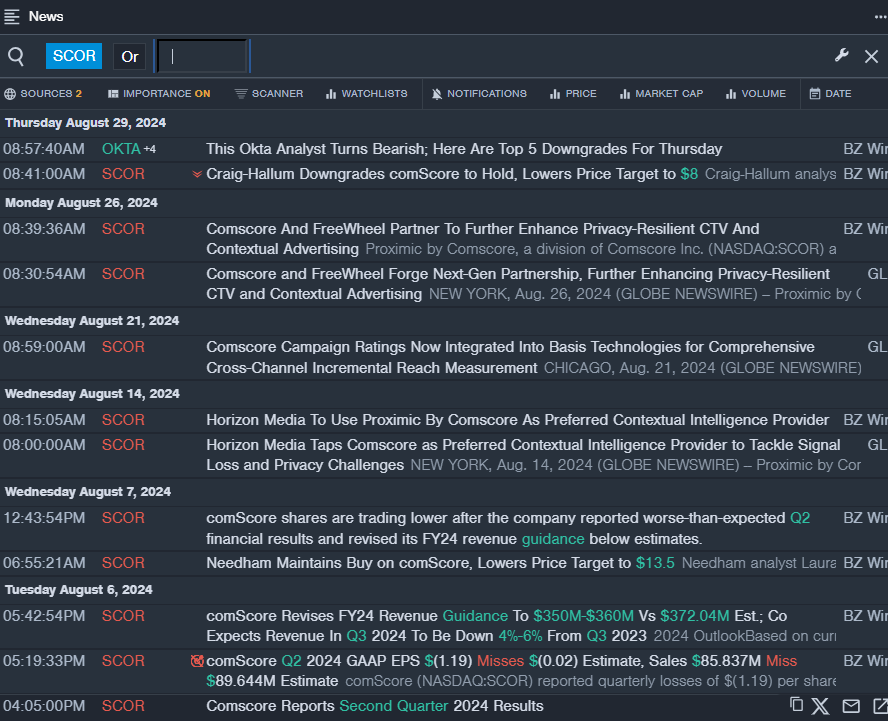Copy the selected news item

tap(796, 705)
